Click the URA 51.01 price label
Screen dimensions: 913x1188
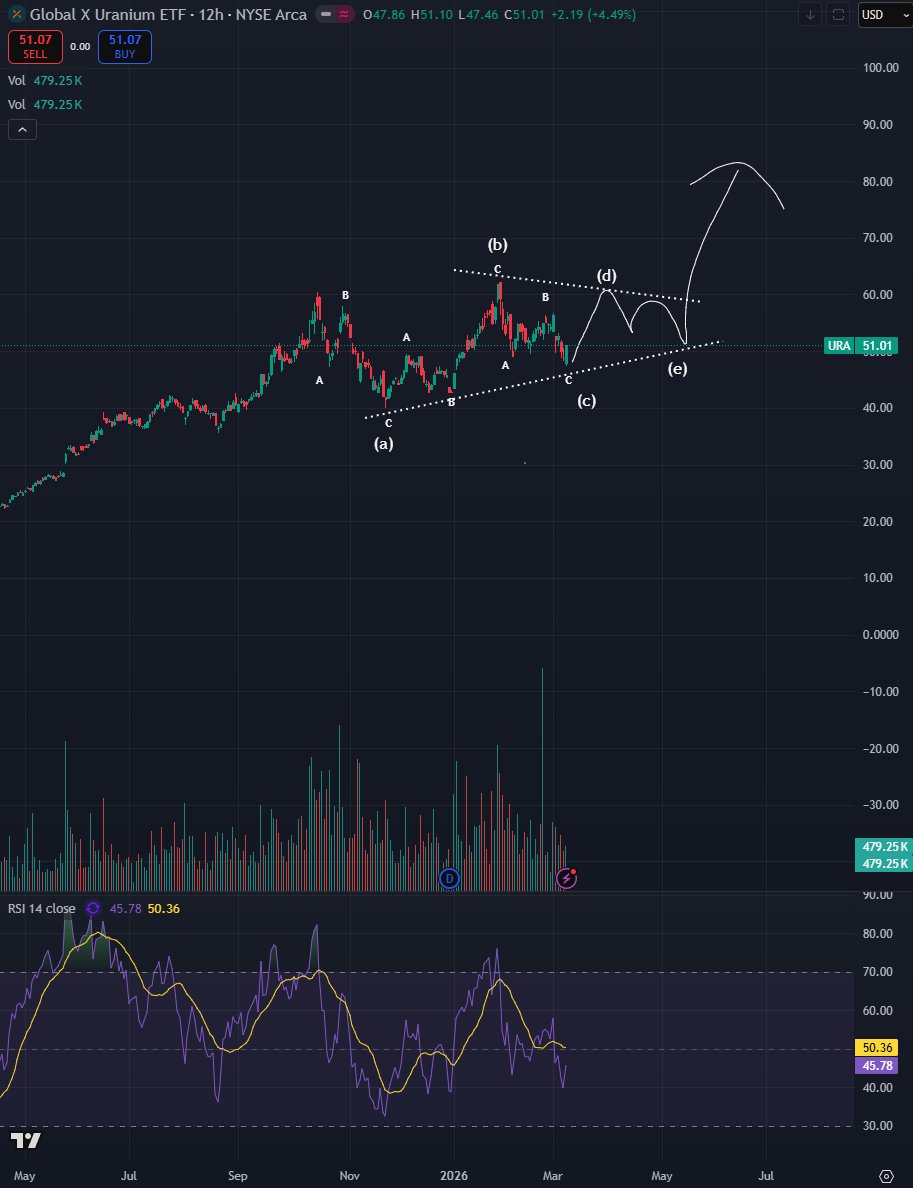861,346
